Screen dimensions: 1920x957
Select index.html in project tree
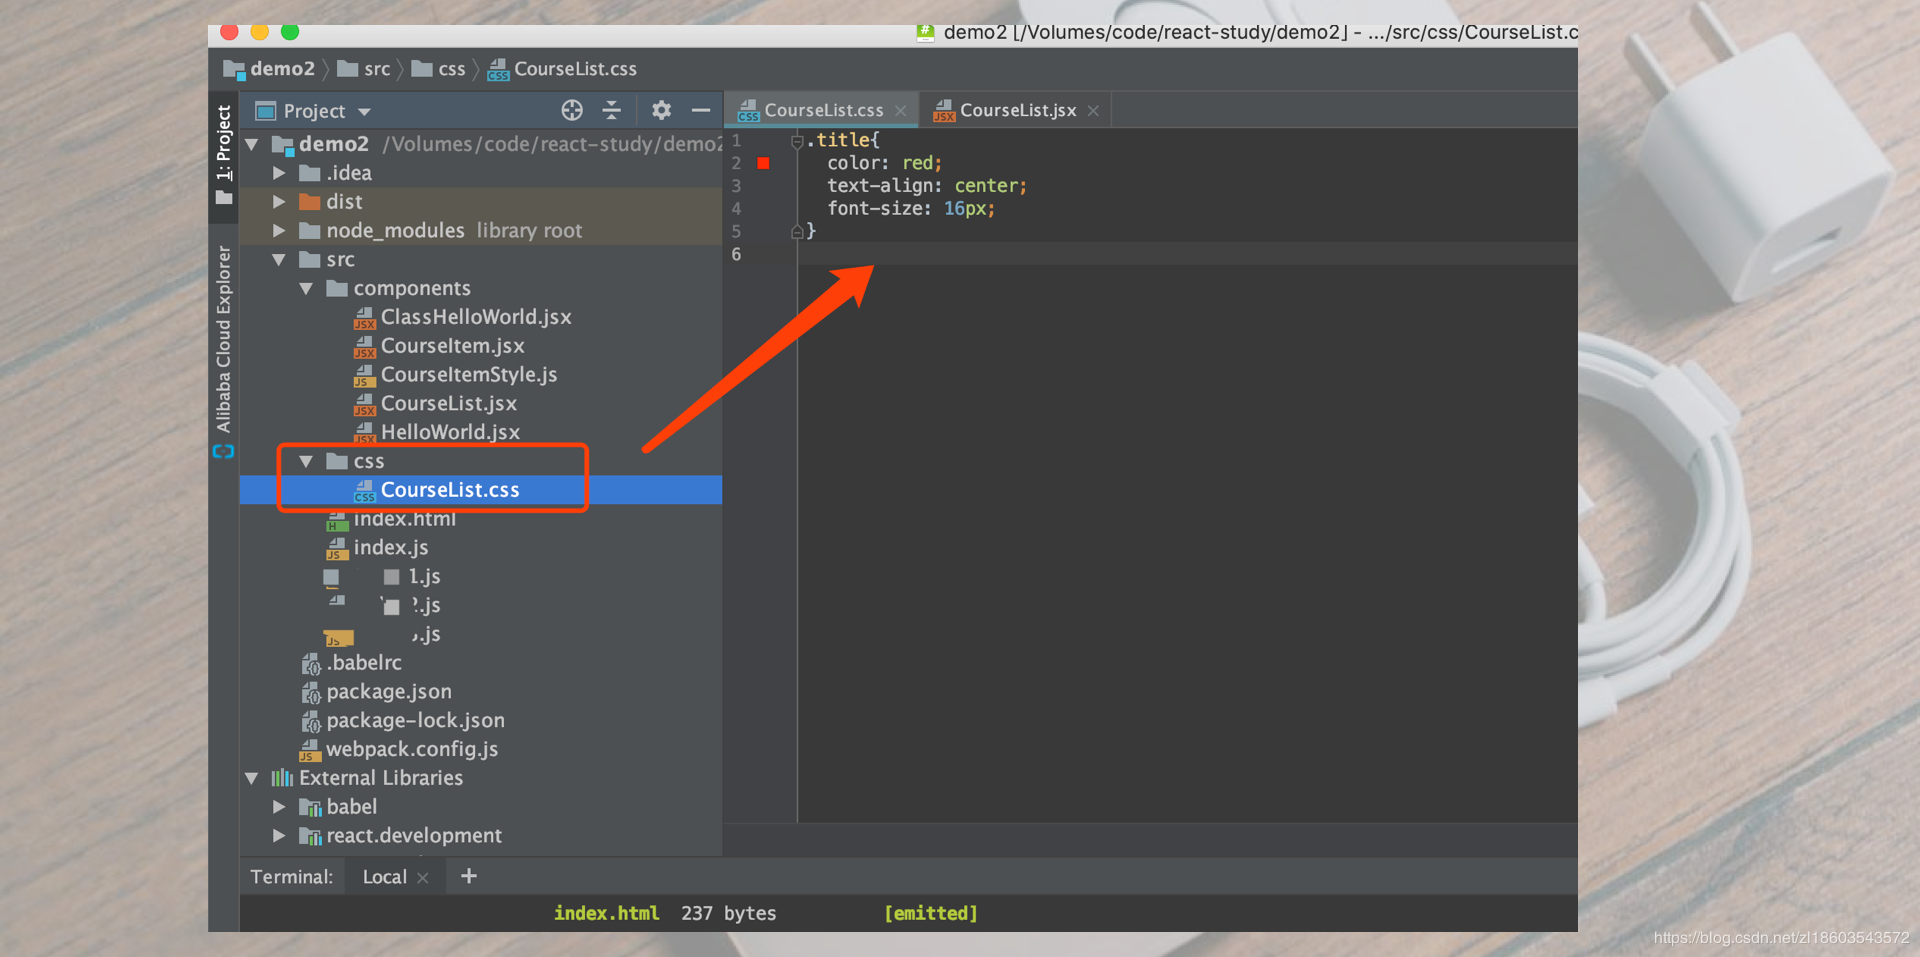click(404, 519)
